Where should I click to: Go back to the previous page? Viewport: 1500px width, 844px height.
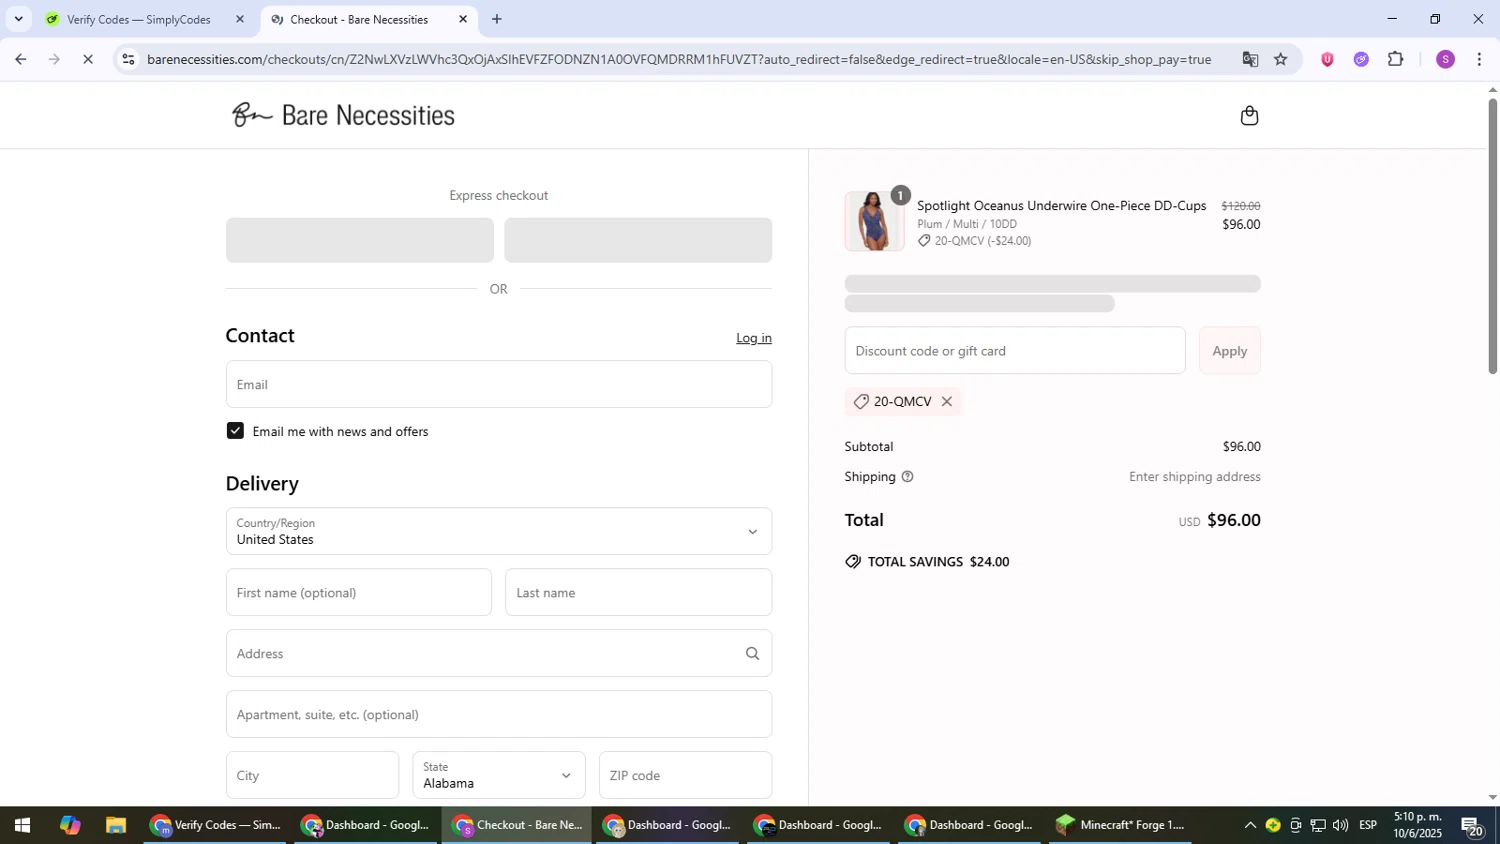click(x=20, y=59)
